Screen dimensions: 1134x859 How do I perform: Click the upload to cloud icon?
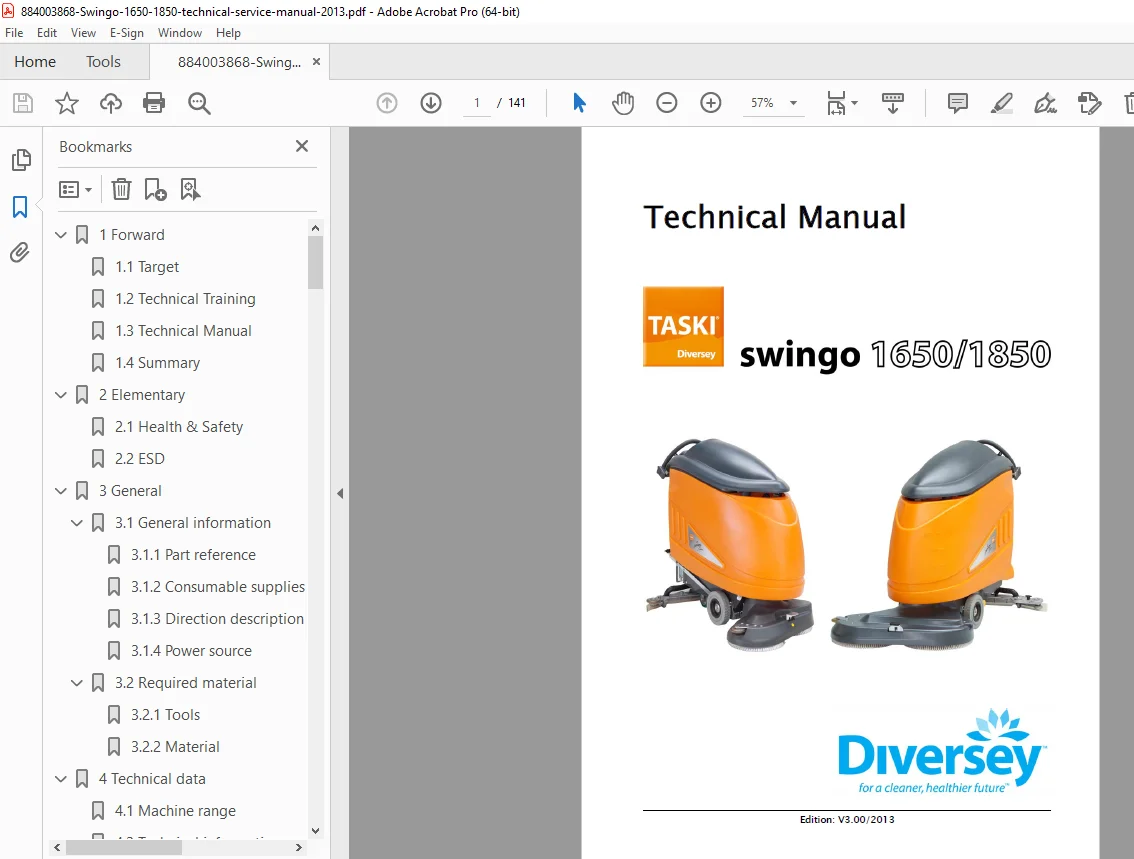click(x=111, y=103)
